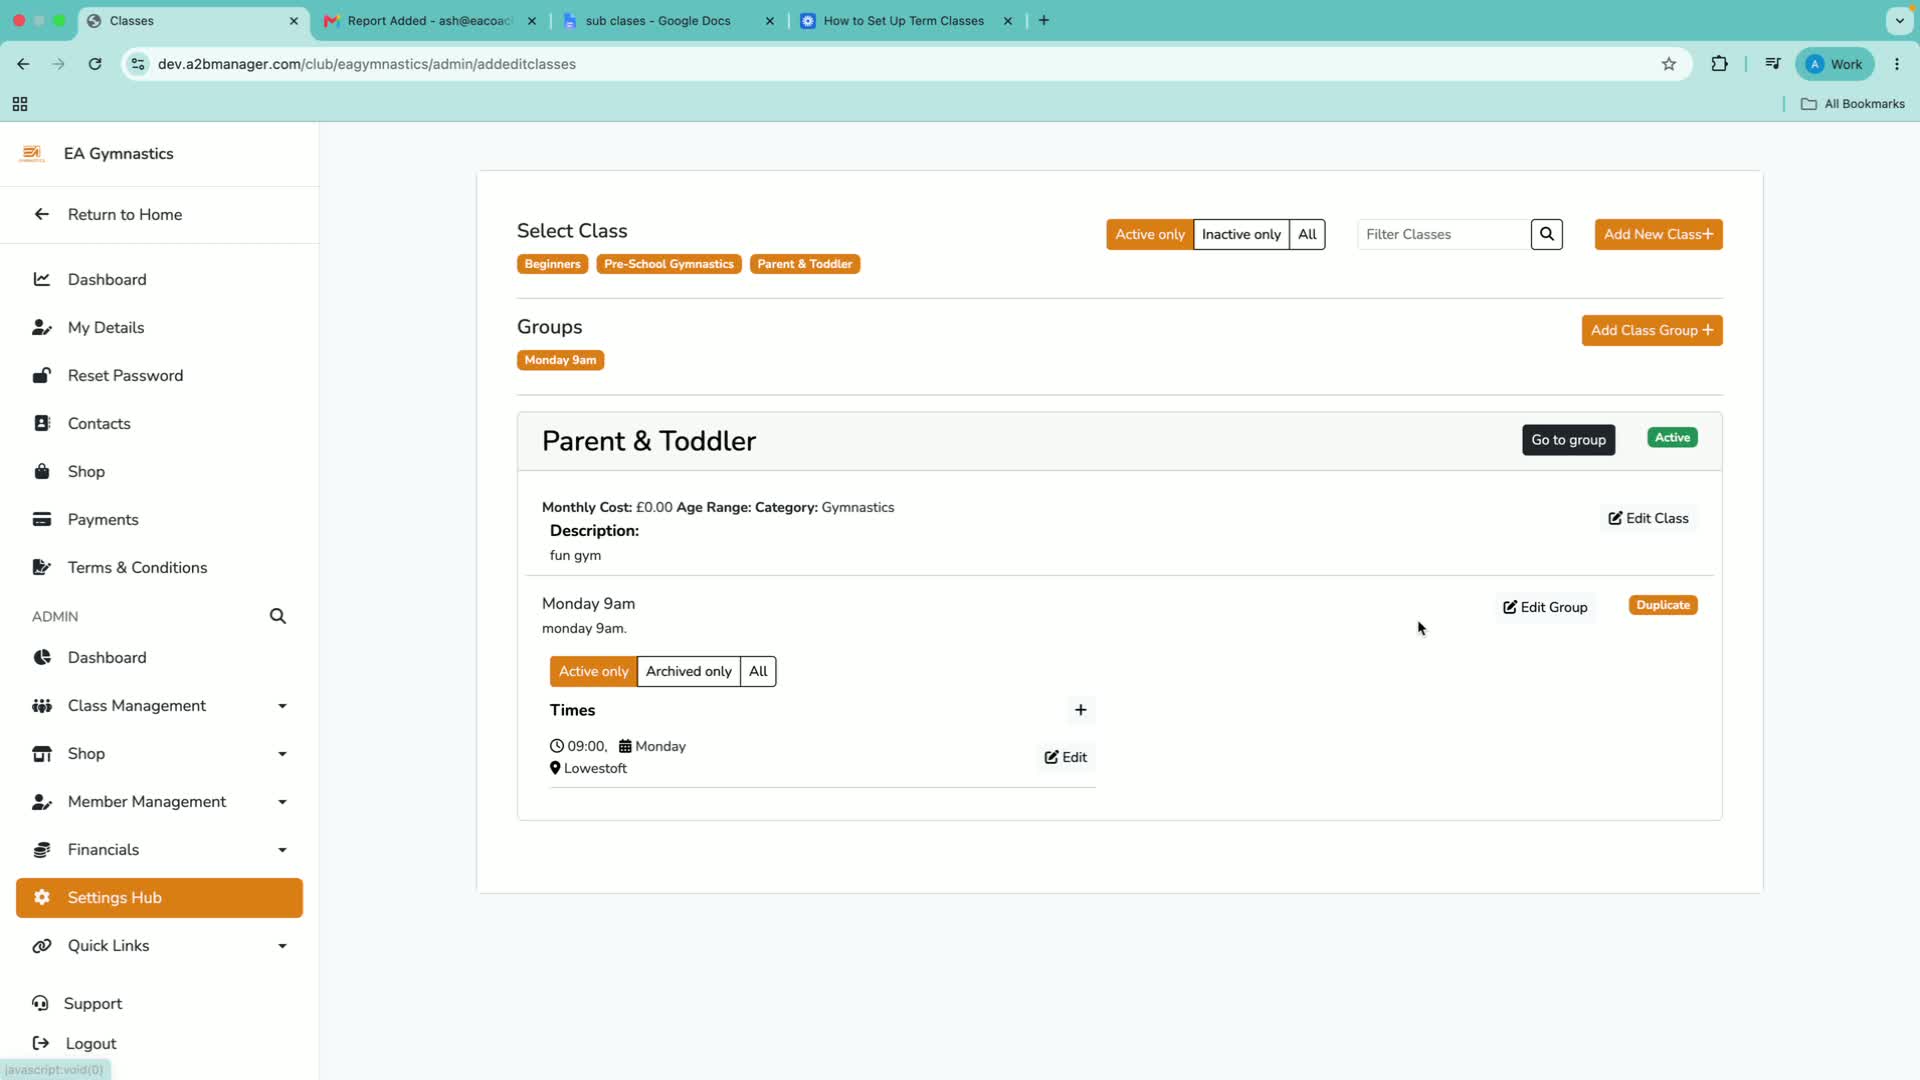Open the apps grid icon in bookmarks bar
Viewport: 1920px width, 1080px height.
(x=20, y=104)
